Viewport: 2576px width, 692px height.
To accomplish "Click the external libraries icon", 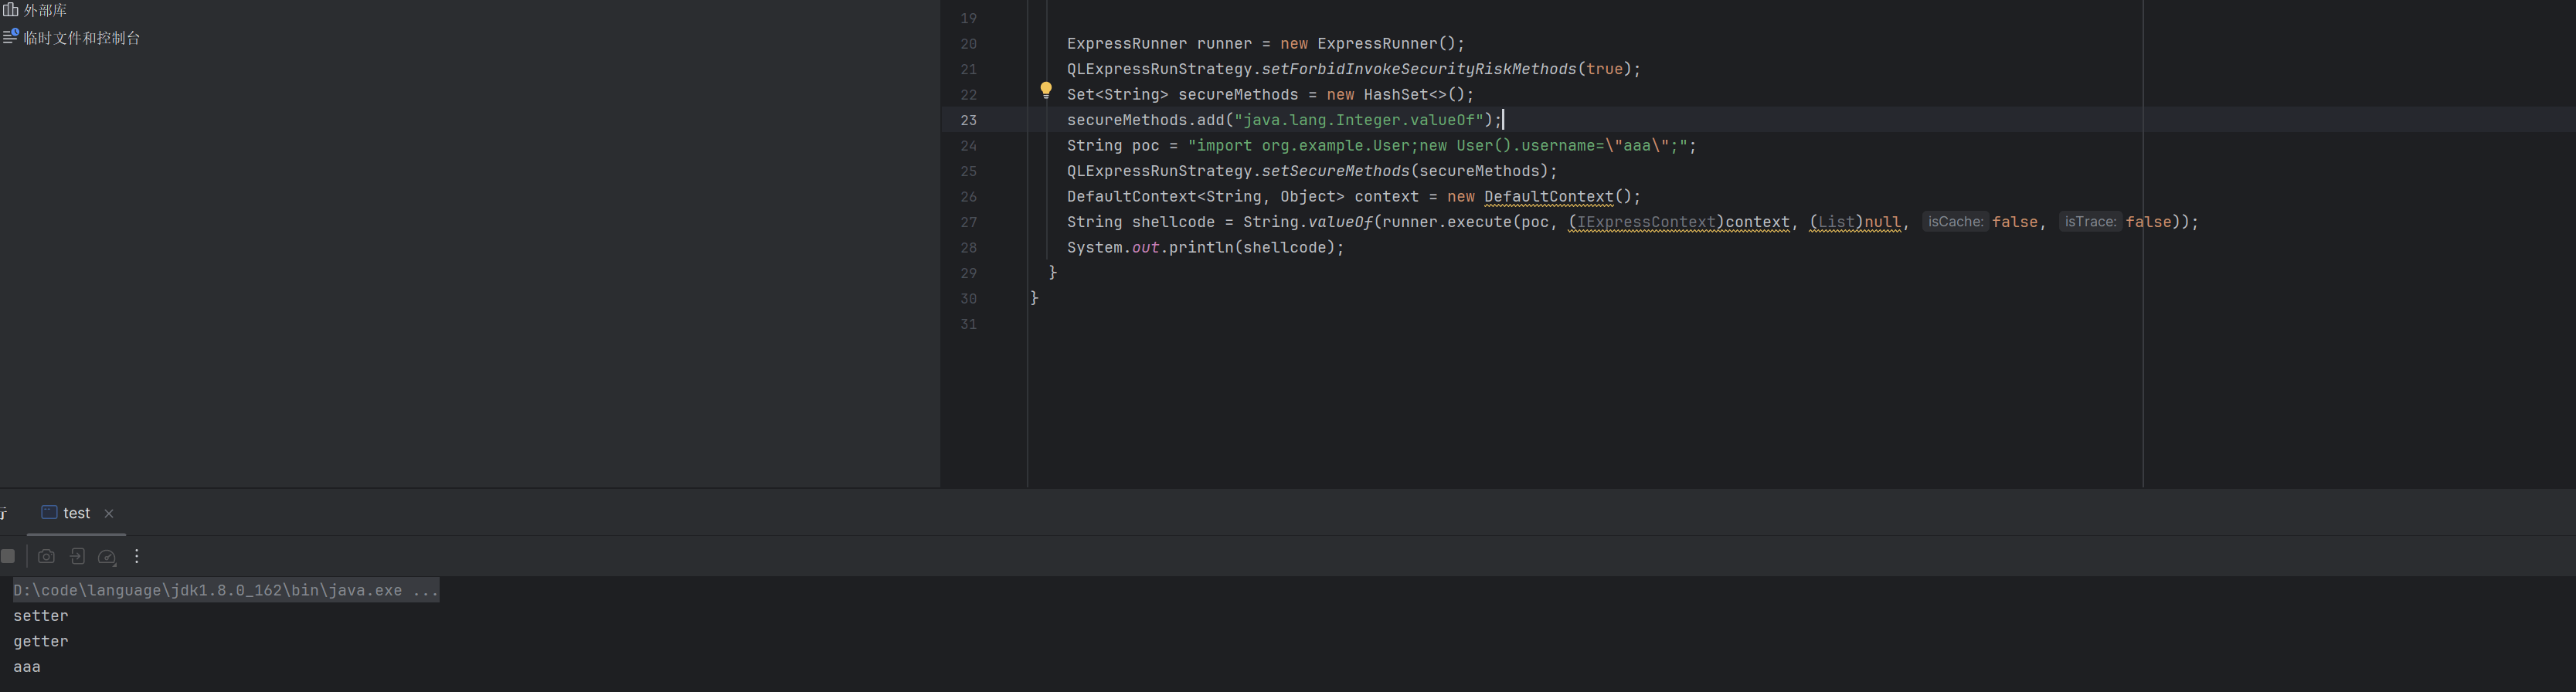I will coord(10,10).
